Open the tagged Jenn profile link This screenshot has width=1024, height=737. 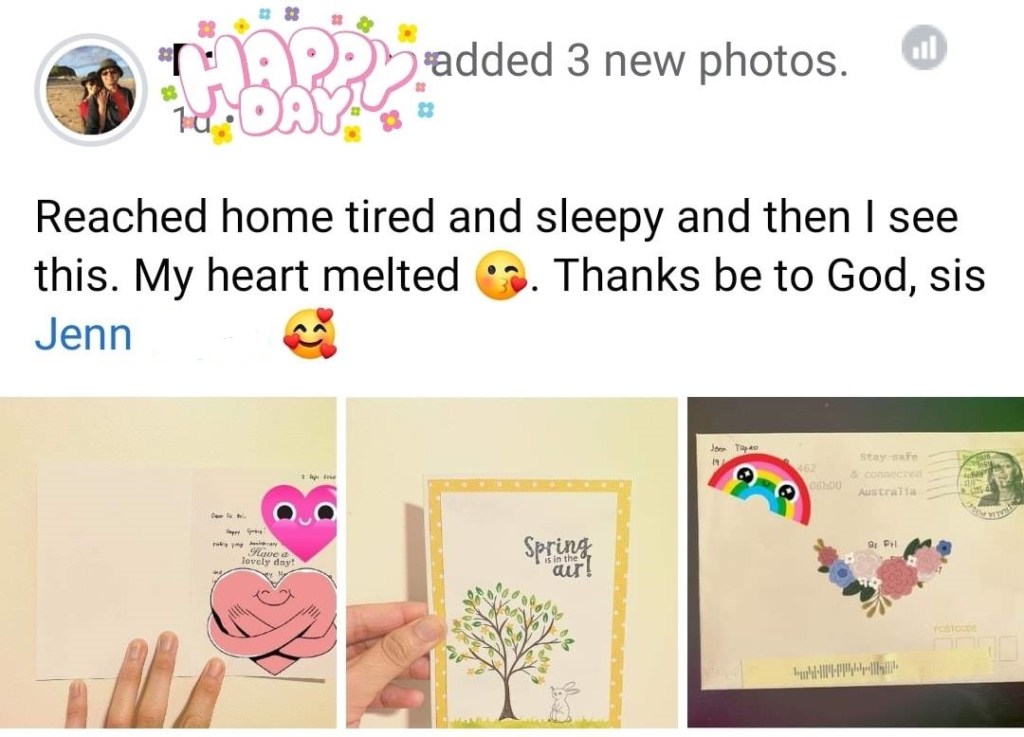(83, 335)
